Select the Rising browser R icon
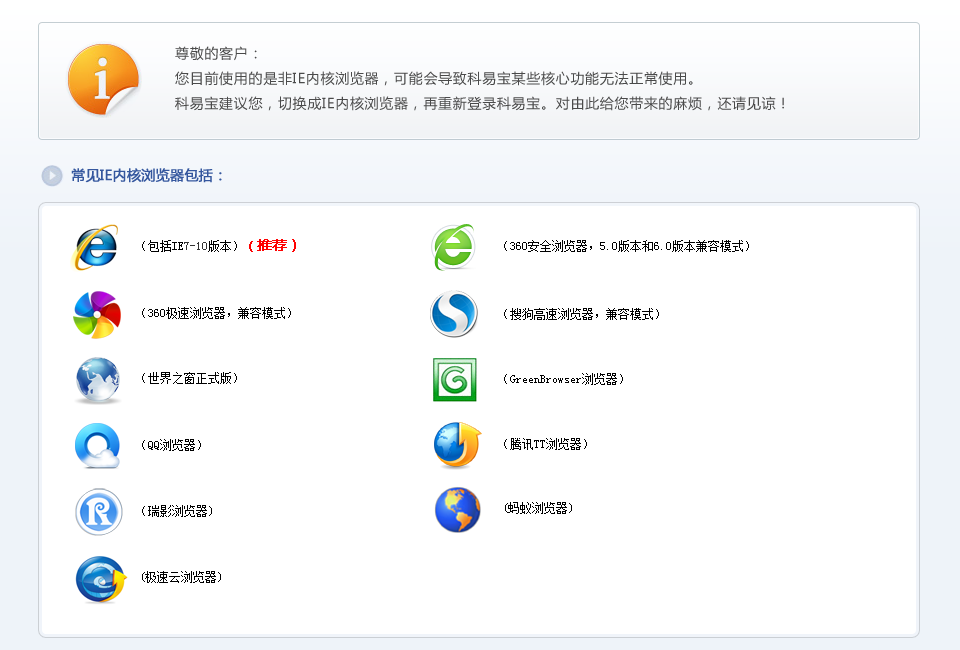This screenshot has height=650, width=960. click(x=99, y=512)
